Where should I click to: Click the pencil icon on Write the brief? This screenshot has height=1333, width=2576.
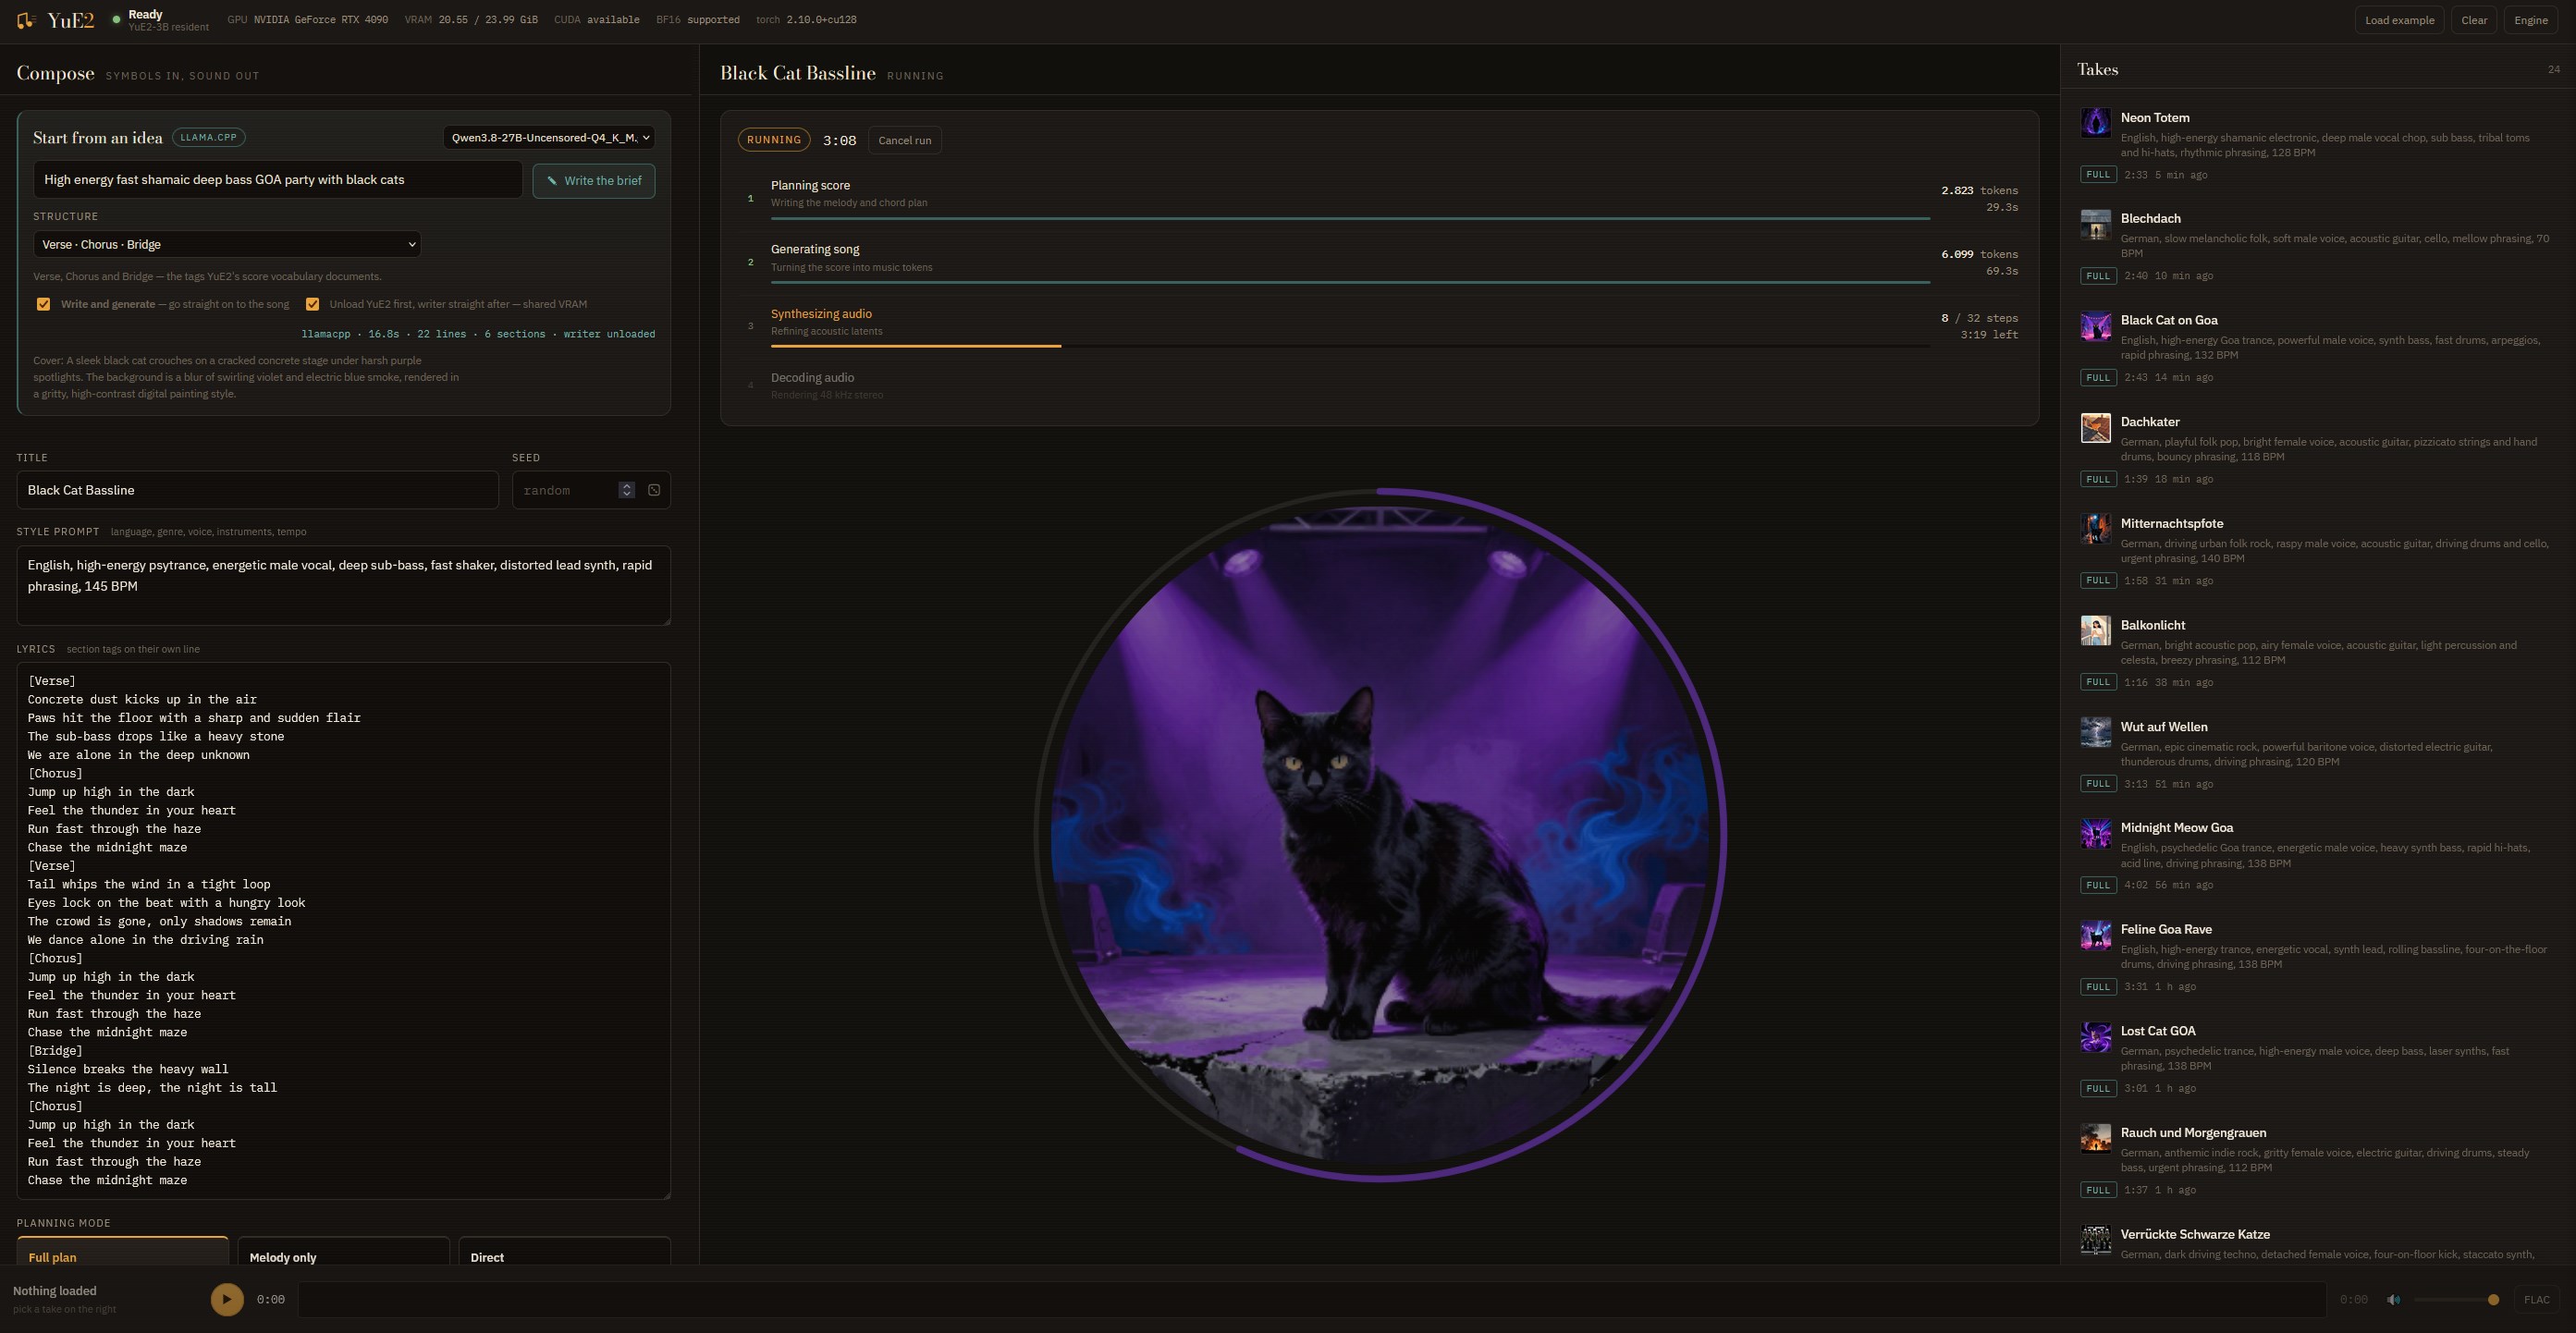(x=551, y=181)
